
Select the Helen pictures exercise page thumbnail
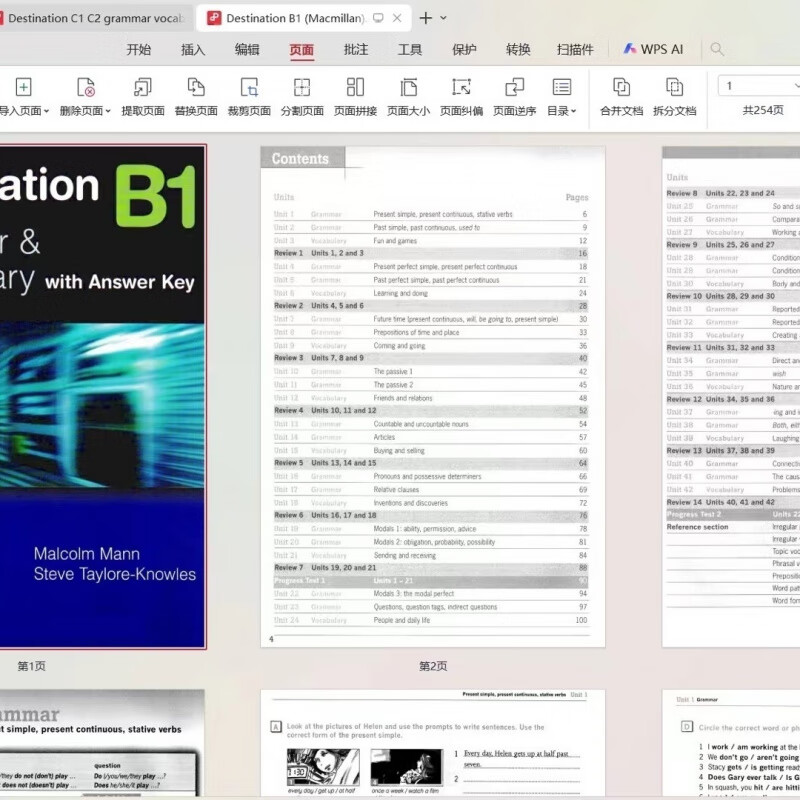pyautogui.click(x=433, y=743)
